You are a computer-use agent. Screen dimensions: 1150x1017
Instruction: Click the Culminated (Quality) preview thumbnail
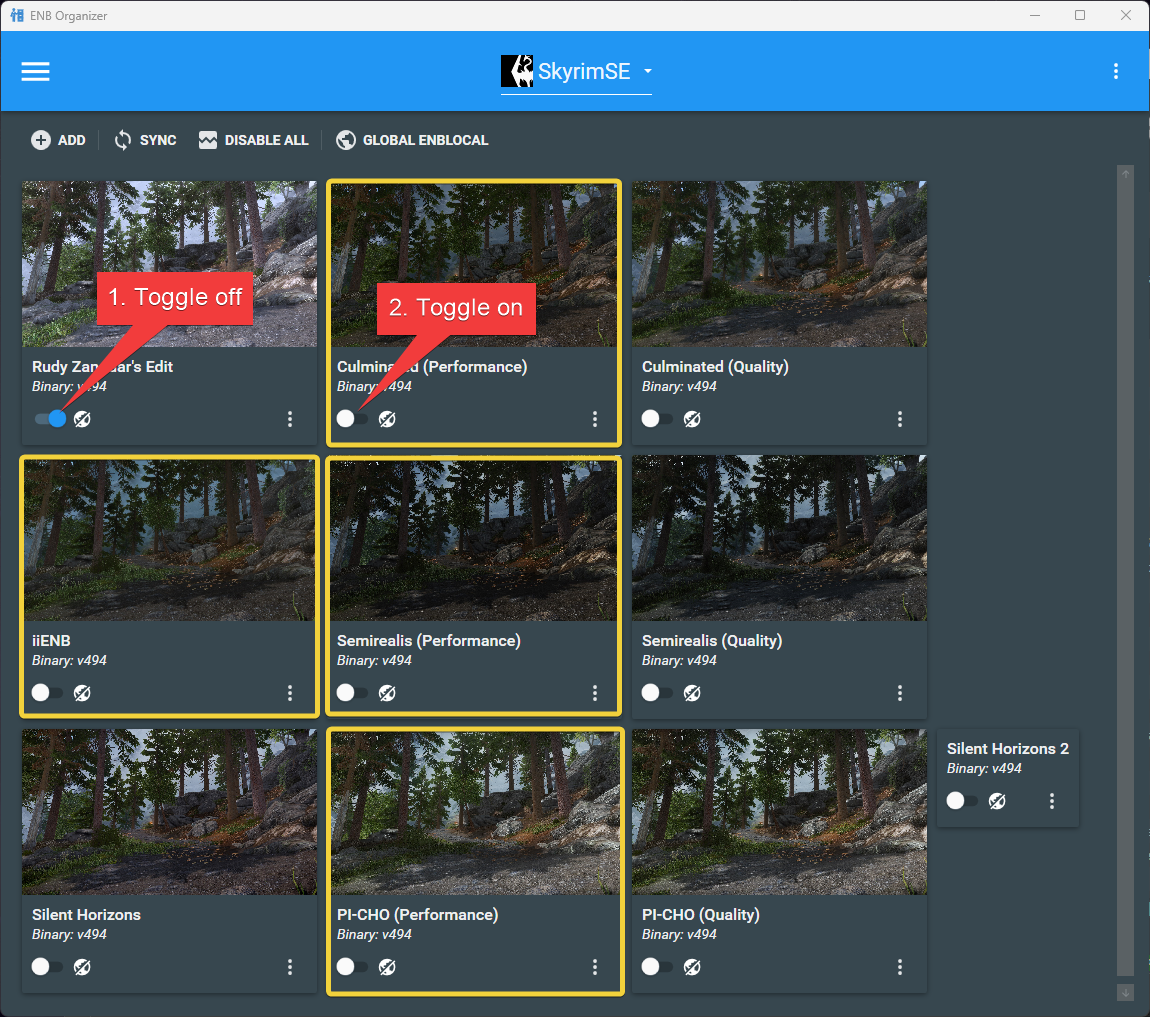780,264
